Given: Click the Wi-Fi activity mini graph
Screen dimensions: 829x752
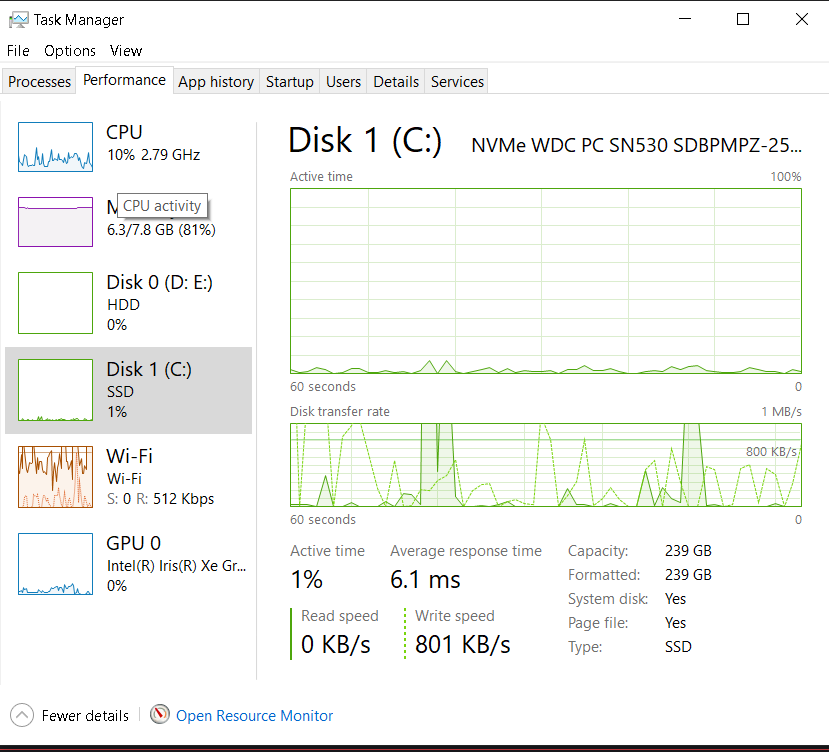Looking at the screenshot, I should pos(55,477).
